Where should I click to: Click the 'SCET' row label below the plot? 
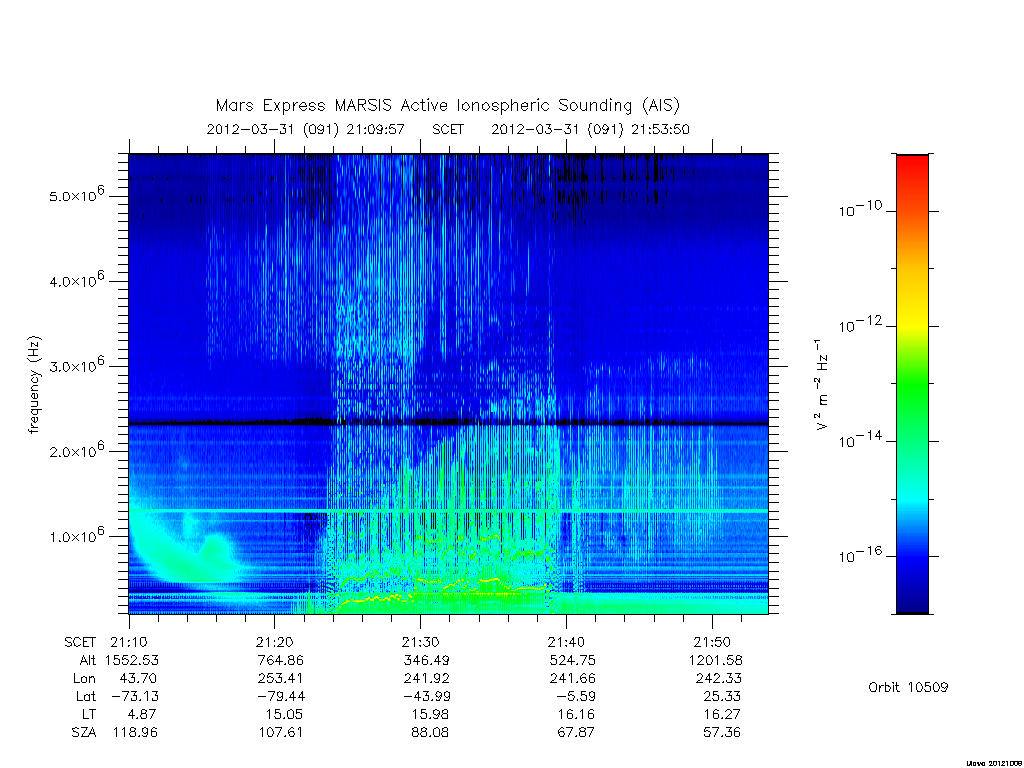click(x=80, y=642)
